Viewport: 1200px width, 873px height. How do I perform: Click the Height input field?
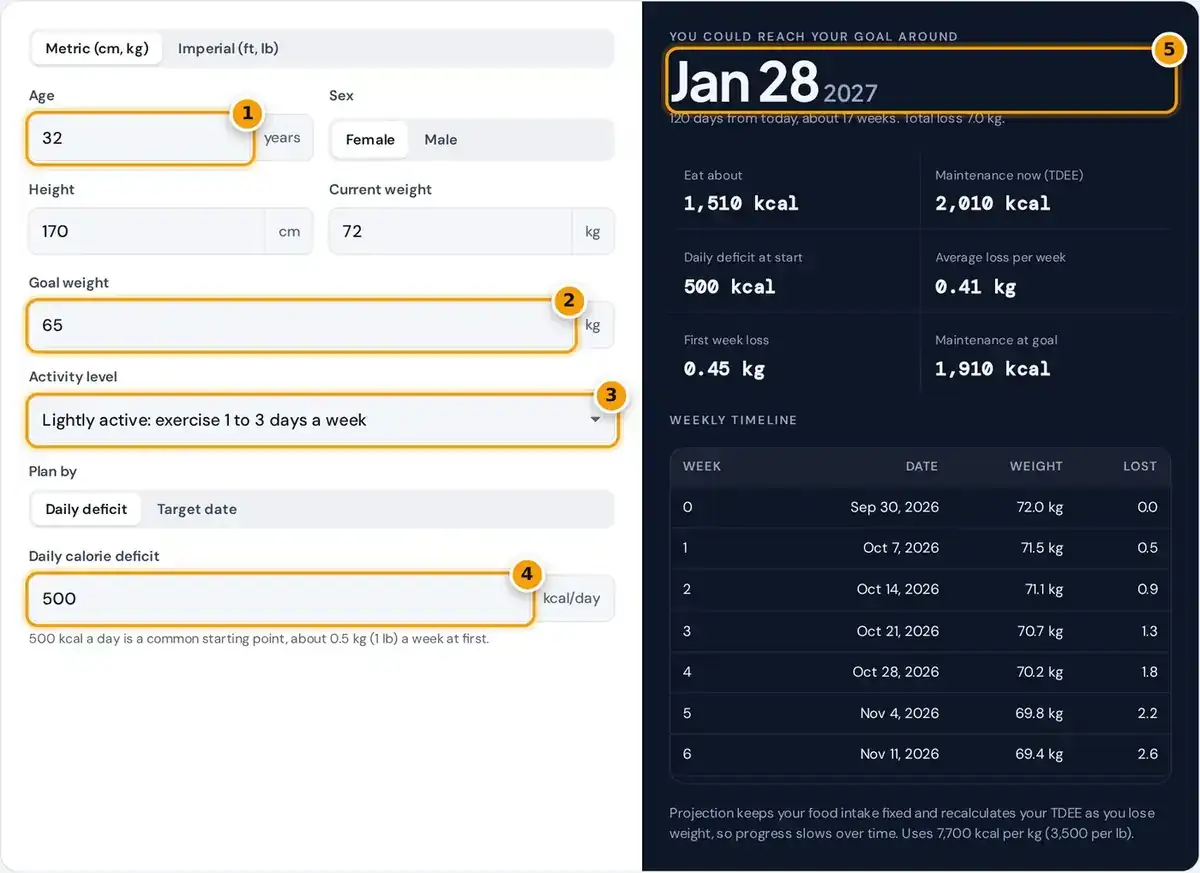147,231
